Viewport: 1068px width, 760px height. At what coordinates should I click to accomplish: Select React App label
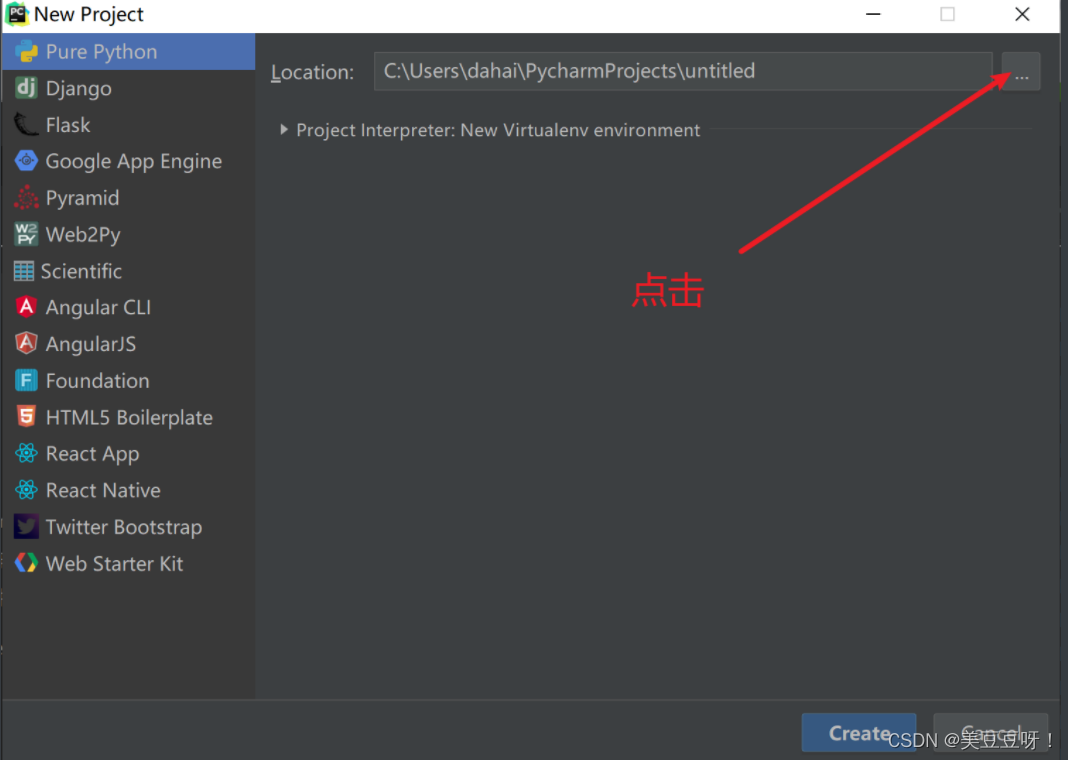coord(93,454)
